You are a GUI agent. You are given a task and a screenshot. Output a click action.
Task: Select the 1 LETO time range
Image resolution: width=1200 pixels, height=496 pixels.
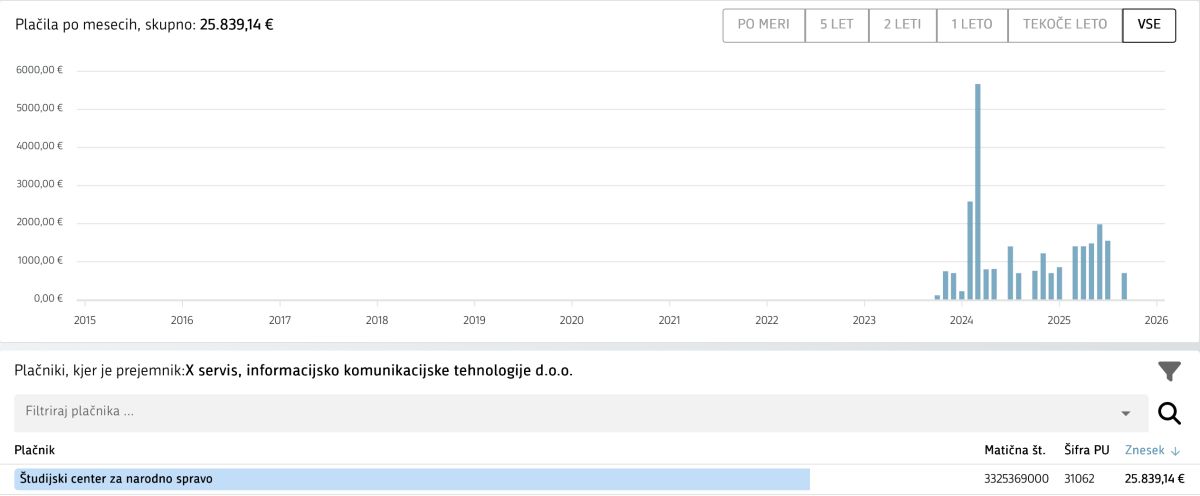972,25
